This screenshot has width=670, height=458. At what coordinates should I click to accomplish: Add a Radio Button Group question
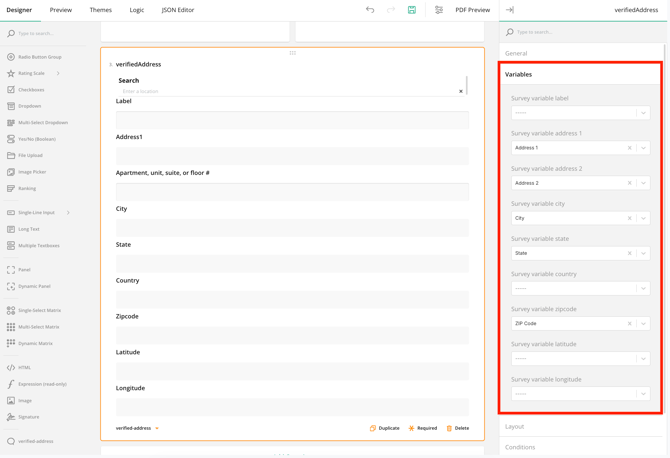tap(34, 57)
